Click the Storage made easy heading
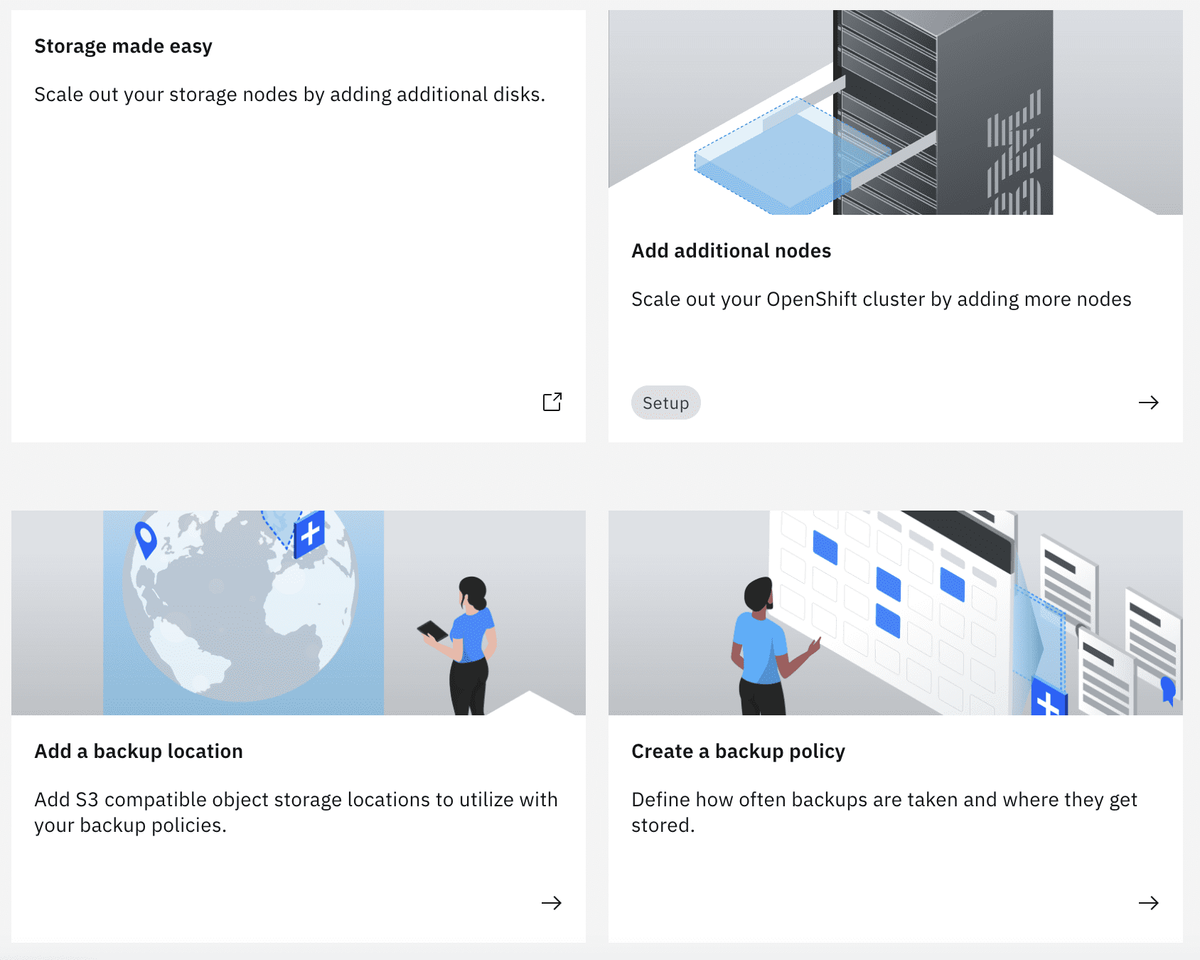This screenshot has height=960, width=1200. (123, 46)
